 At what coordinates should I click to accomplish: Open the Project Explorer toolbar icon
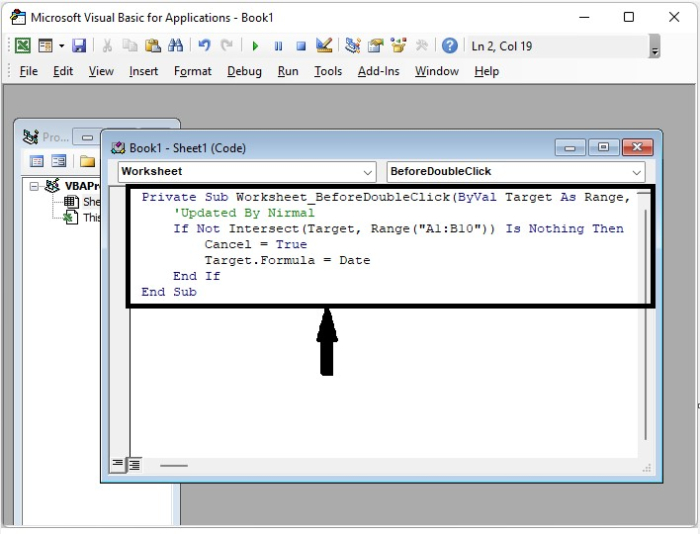352,46
